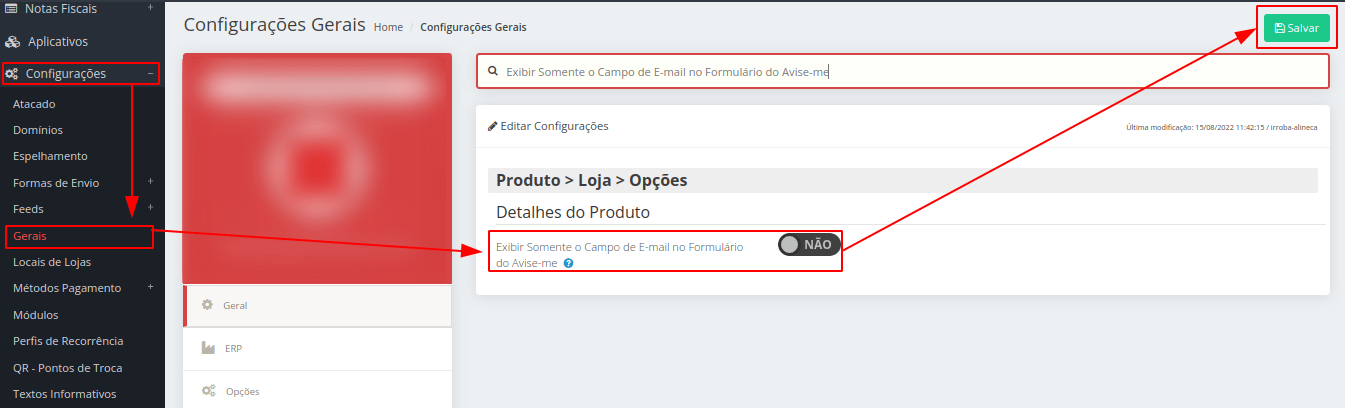
Task: Expand Formas de Envio submenu
Action: pos(150,182)
